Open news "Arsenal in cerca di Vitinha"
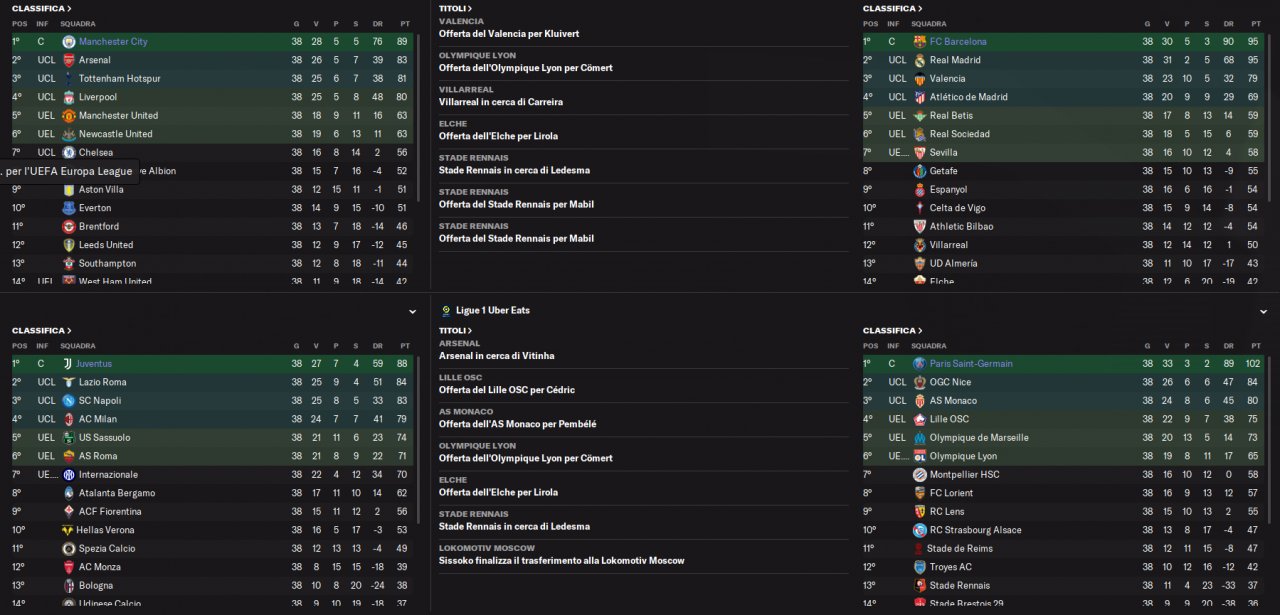Viewport: 1280px width, 615px height. click(x=496, y=356)
